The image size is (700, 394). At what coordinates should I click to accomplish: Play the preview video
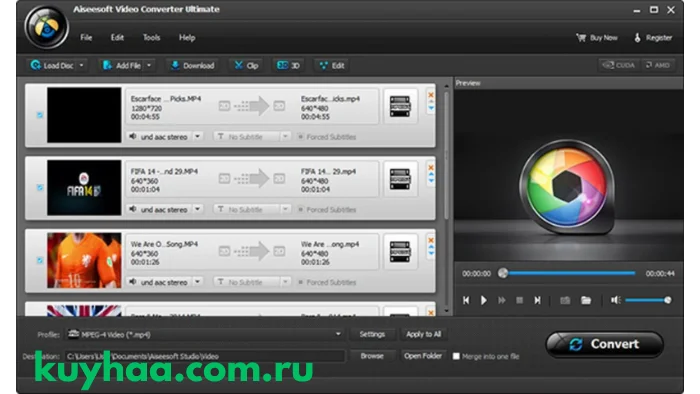click(x=484, y=300)
